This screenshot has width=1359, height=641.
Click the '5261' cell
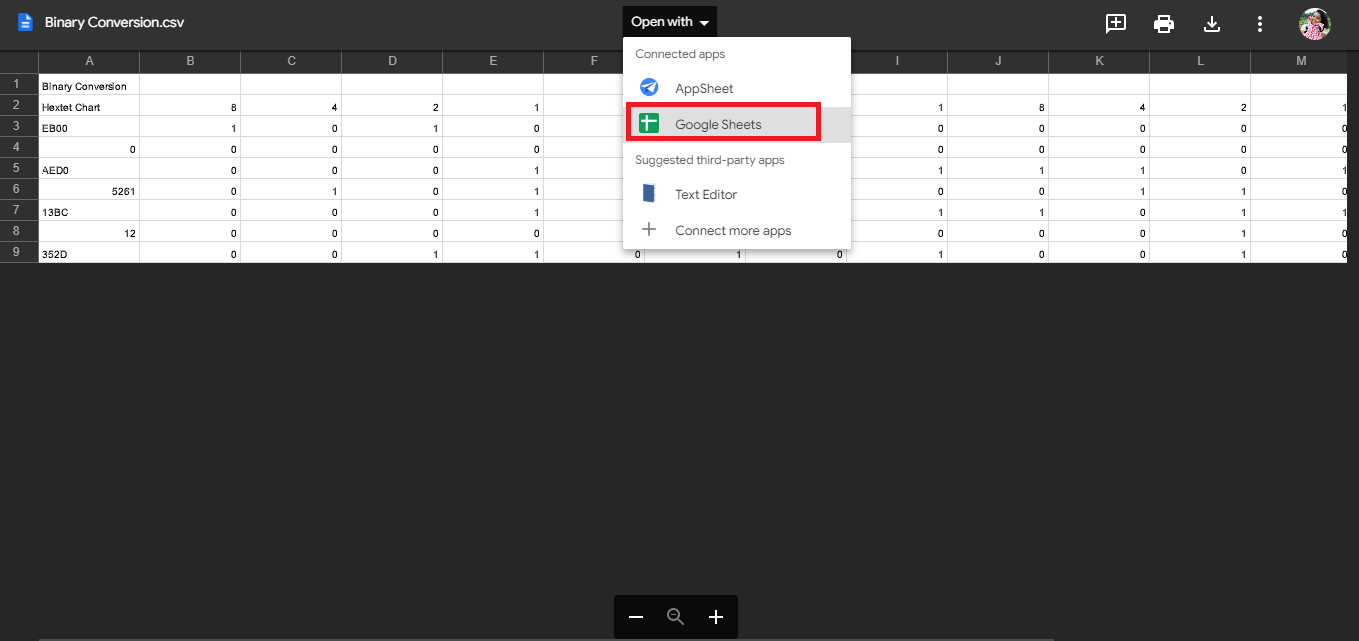click(89, 190)
